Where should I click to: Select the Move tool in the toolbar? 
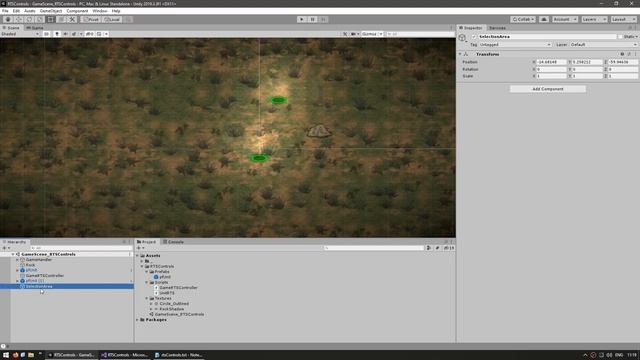coord(18,19)
